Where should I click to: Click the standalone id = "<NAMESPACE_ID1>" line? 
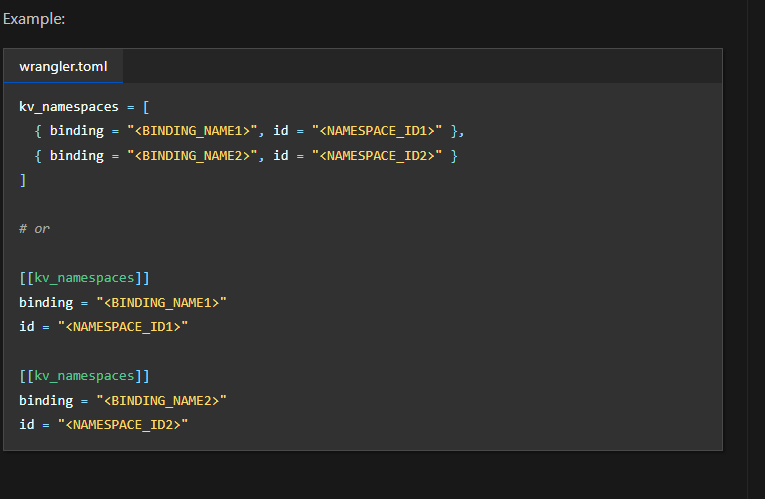click(104, 327)
